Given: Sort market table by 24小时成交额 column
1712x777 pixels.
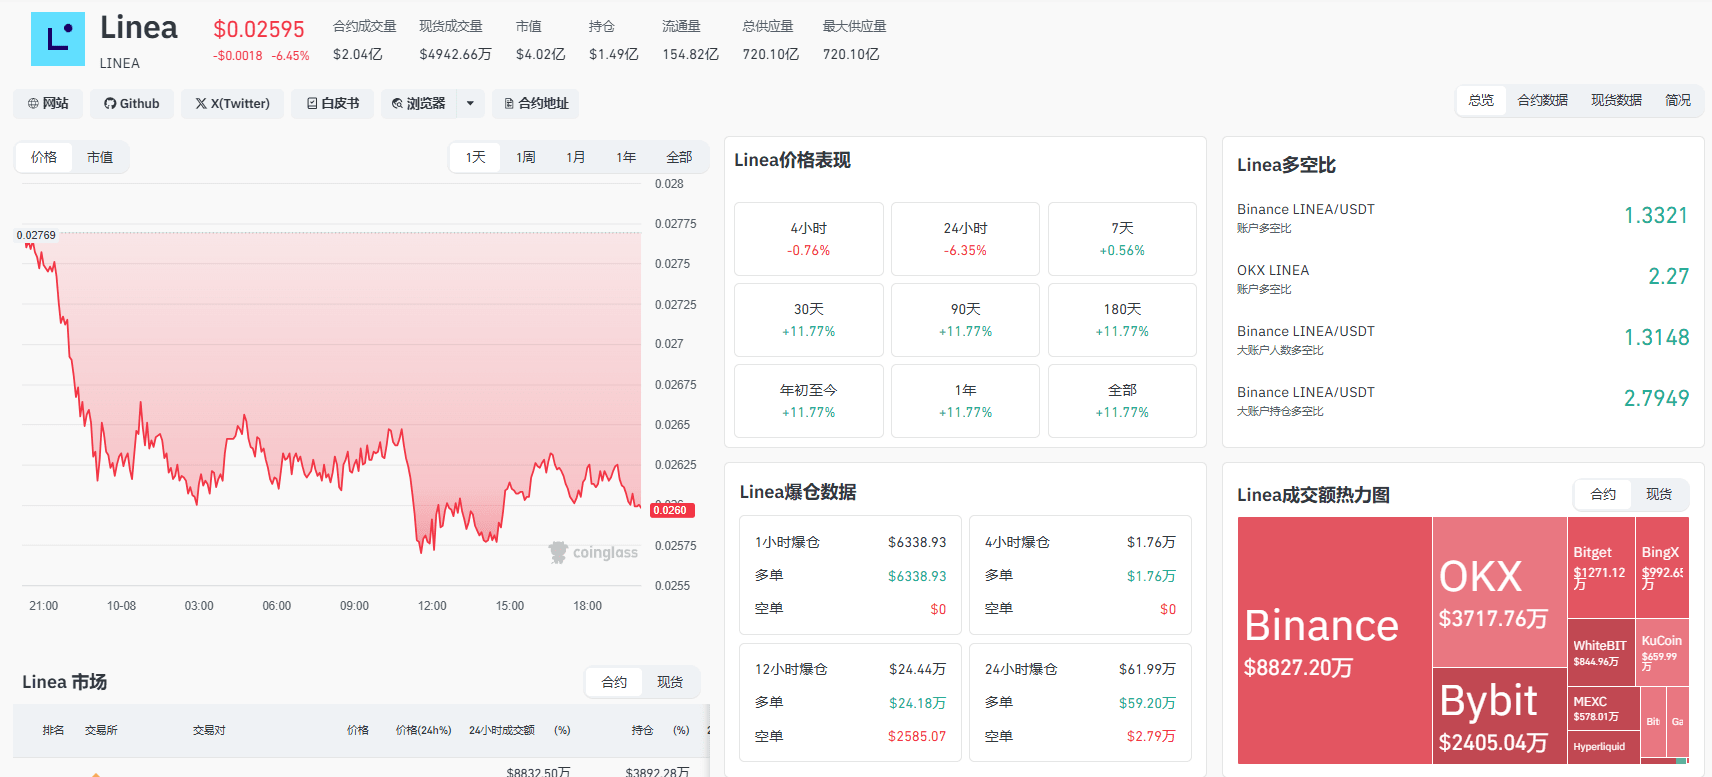Looking at the screenshot, I should click(501, 730).
